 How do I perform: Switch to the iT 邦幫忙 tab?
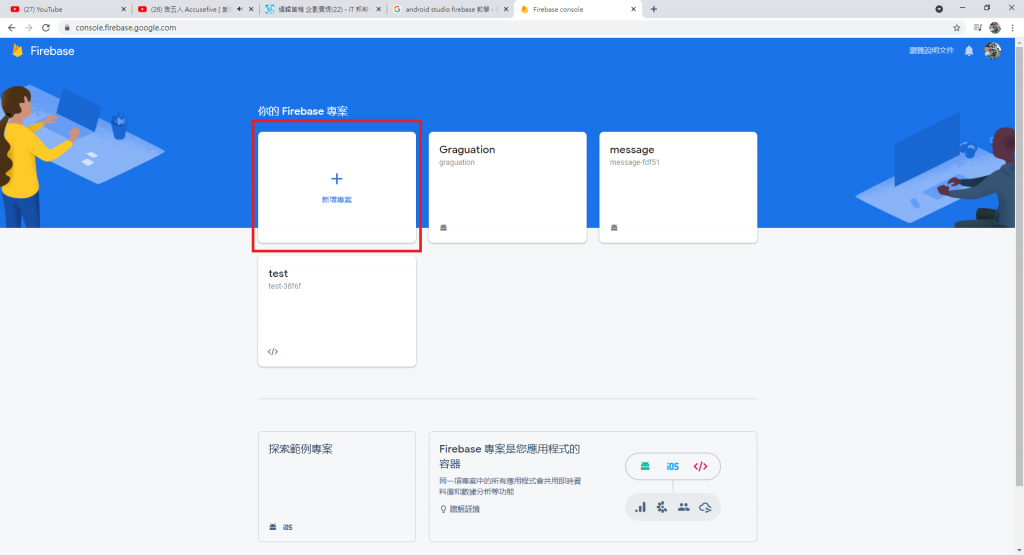coord(323,9)
